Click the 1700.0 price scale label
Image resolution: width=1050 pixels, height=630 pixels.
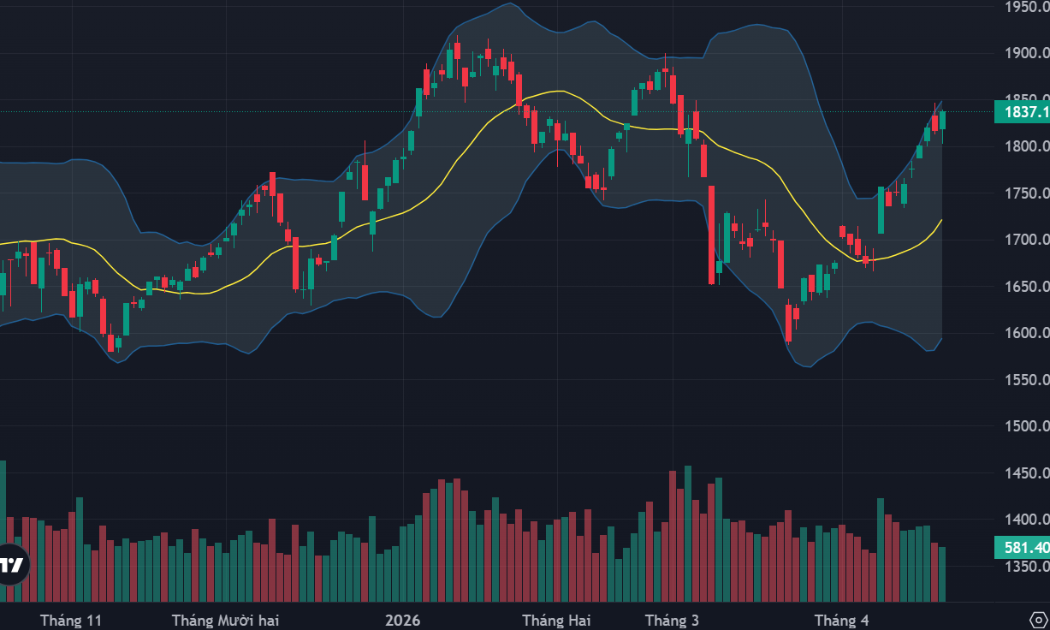click(1027, 239)
